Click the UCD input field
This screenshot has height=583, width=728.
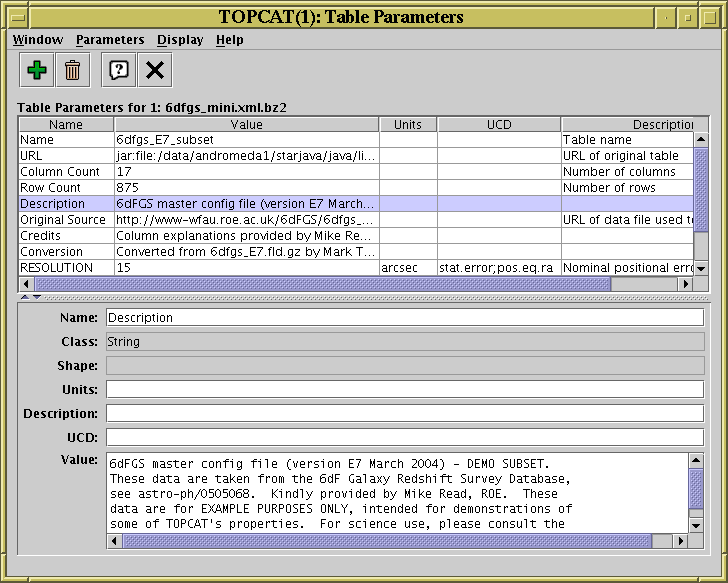tap(405, 437)
